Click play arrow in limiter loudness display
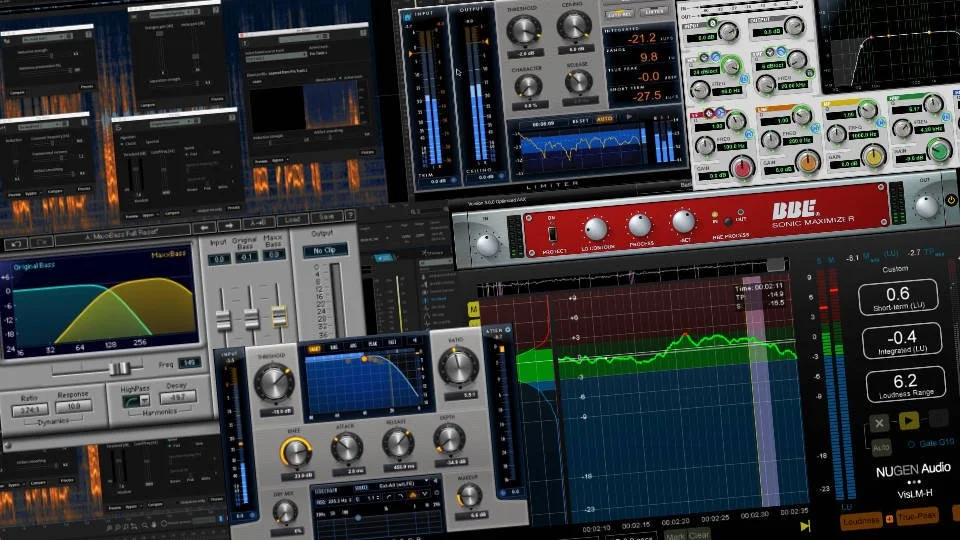960x540 pixels. click(x=629, y=117)
